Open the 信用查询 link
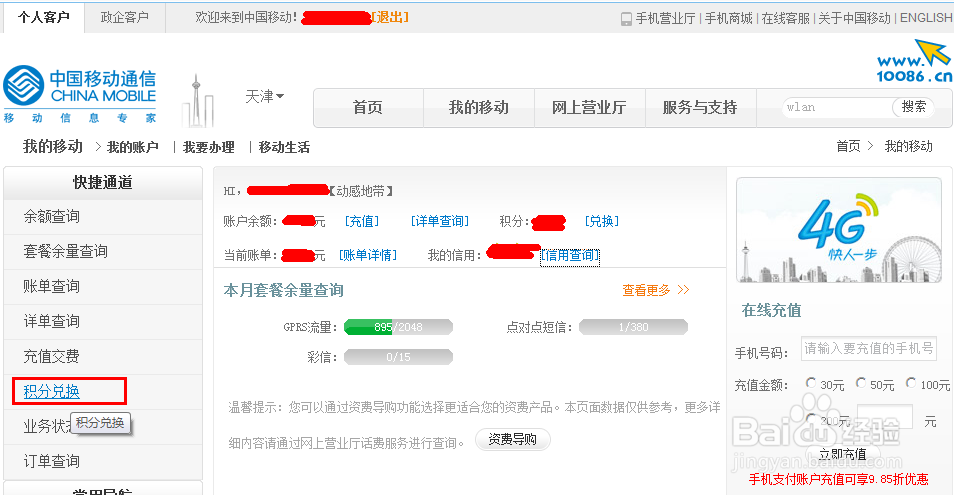This screenshot has height=495, width=954. tap(570, 255)
